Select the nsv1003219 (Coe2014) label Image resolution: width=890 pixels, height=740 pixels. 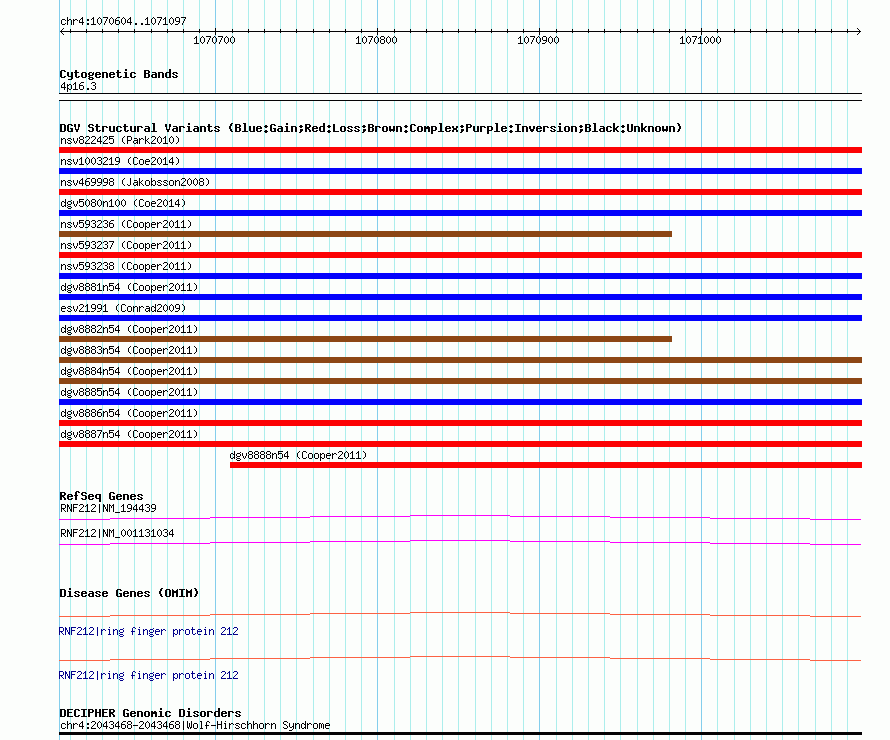tap(120, 161)
